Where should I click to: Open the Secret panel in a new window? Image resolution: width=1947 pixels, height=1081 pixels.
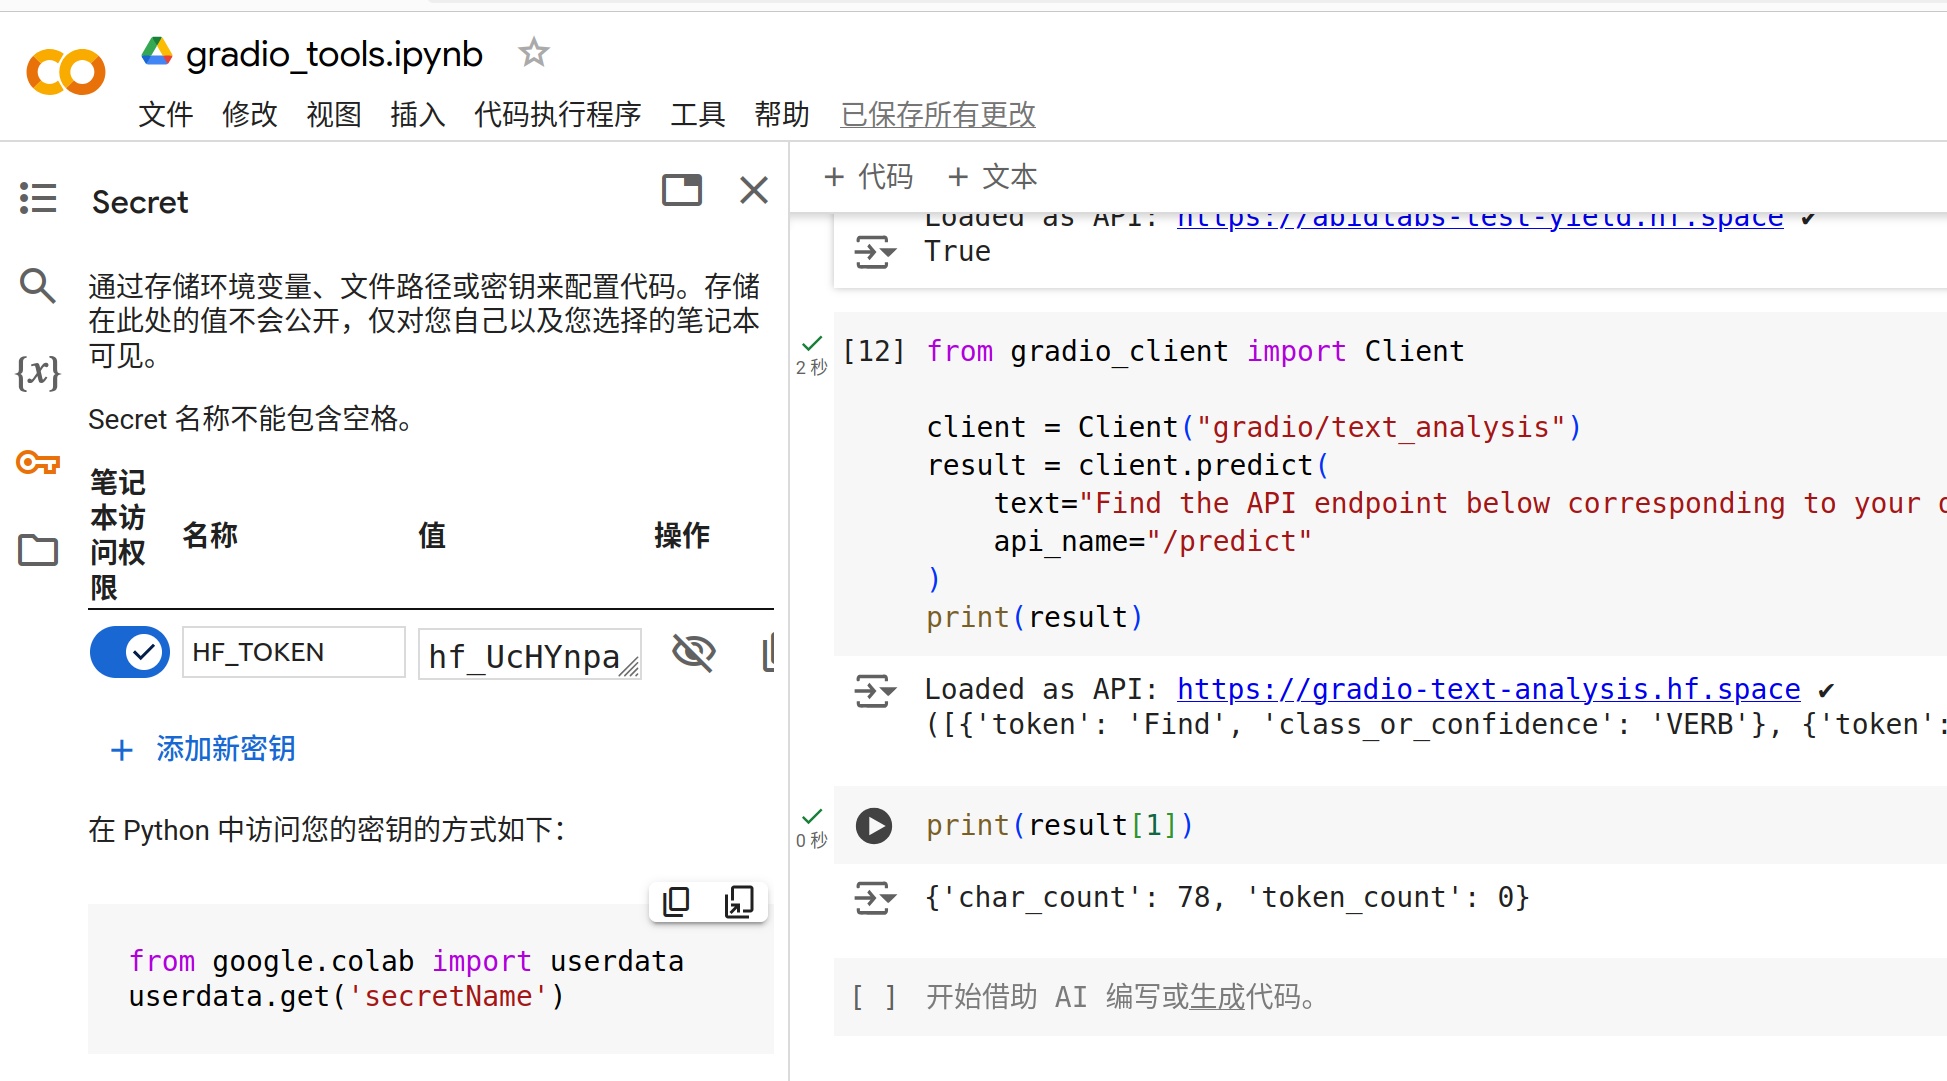682,190
